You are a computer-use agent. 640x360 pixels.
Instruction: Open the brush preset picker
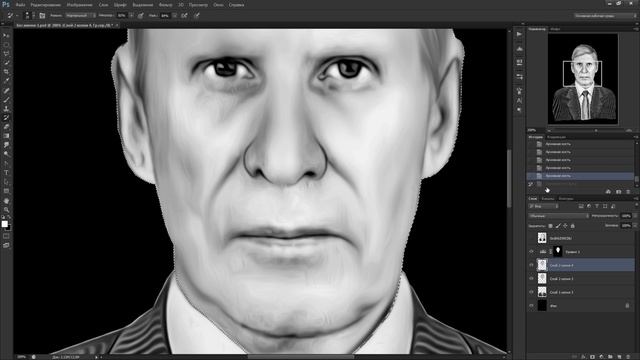[29, 16]
